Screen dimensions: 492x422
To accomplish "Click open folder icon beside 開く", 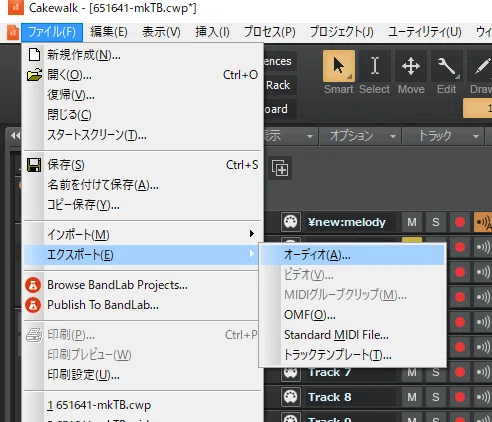I will (34, 75).
